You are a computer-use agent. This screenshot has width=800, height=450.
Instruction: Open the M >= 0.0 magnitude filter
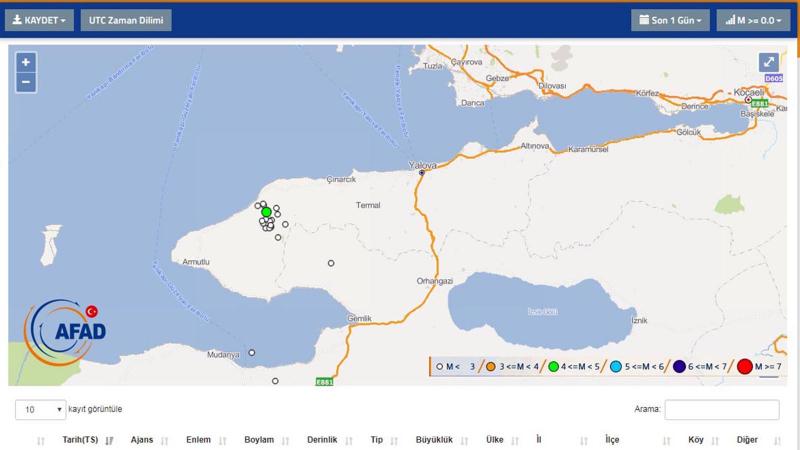pos(752,20)
